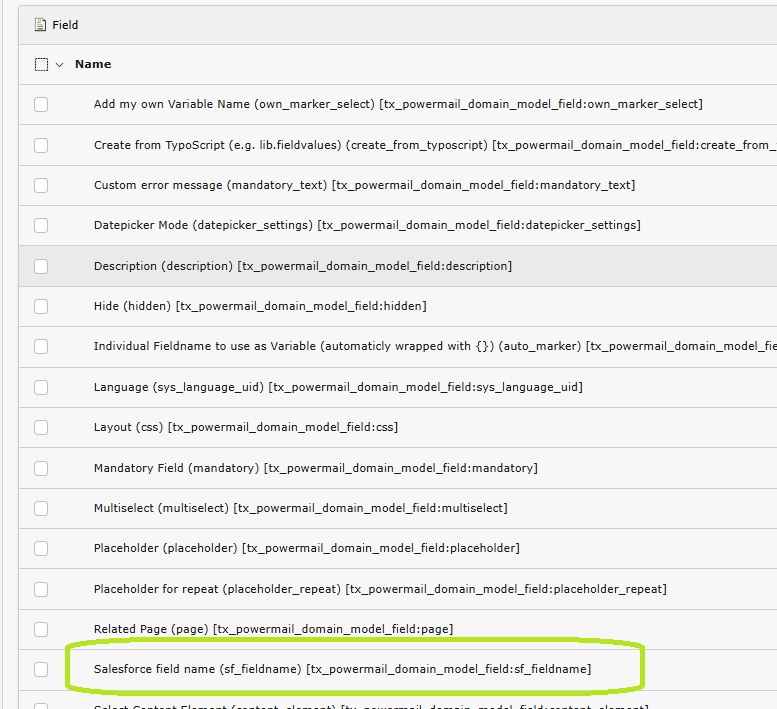Viewport: 777px width, 709px height.
Task: Check the Mandatory Field checkbox
Action: point(41,468)
